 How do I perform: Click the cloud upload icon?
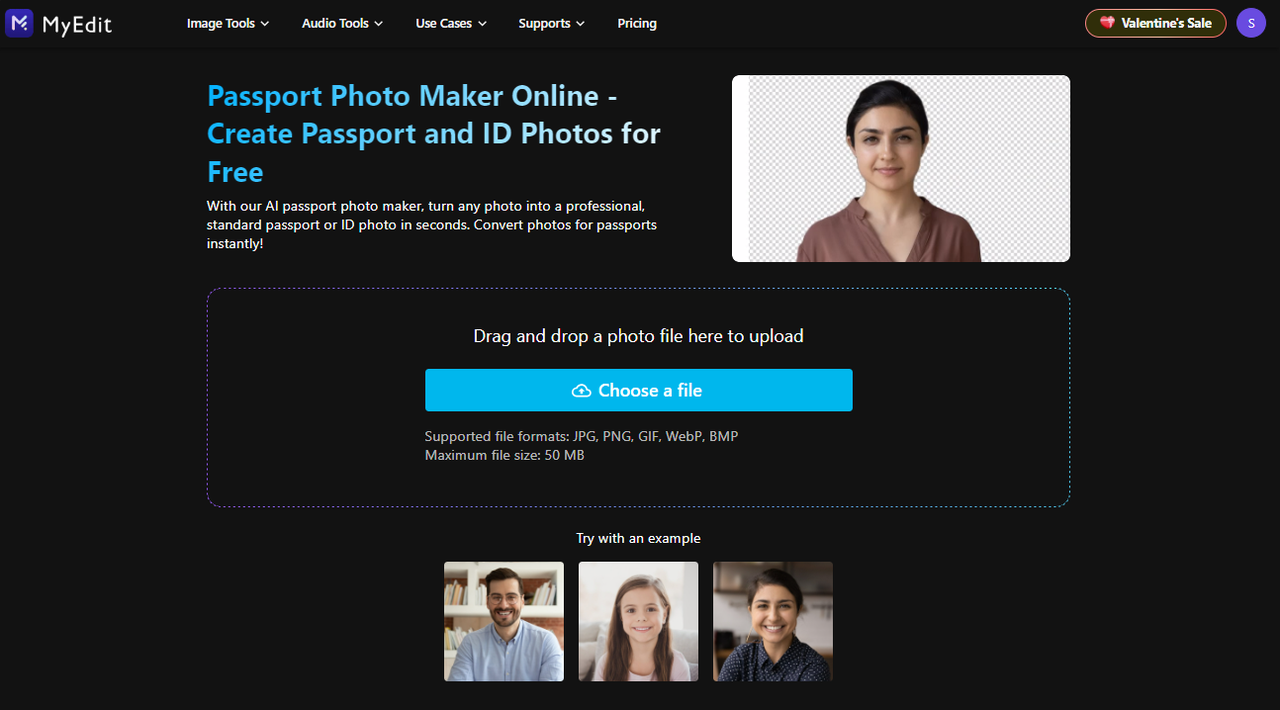pos(581,391)
